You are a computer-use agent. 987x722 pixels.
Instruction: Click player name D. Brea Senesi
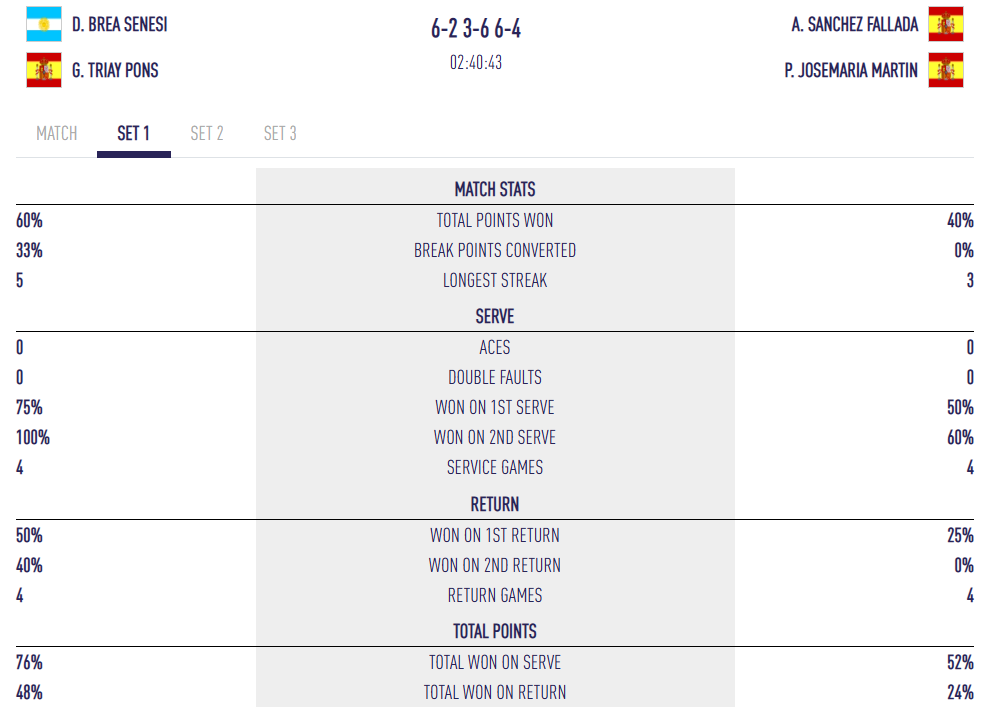coord(119,24)
